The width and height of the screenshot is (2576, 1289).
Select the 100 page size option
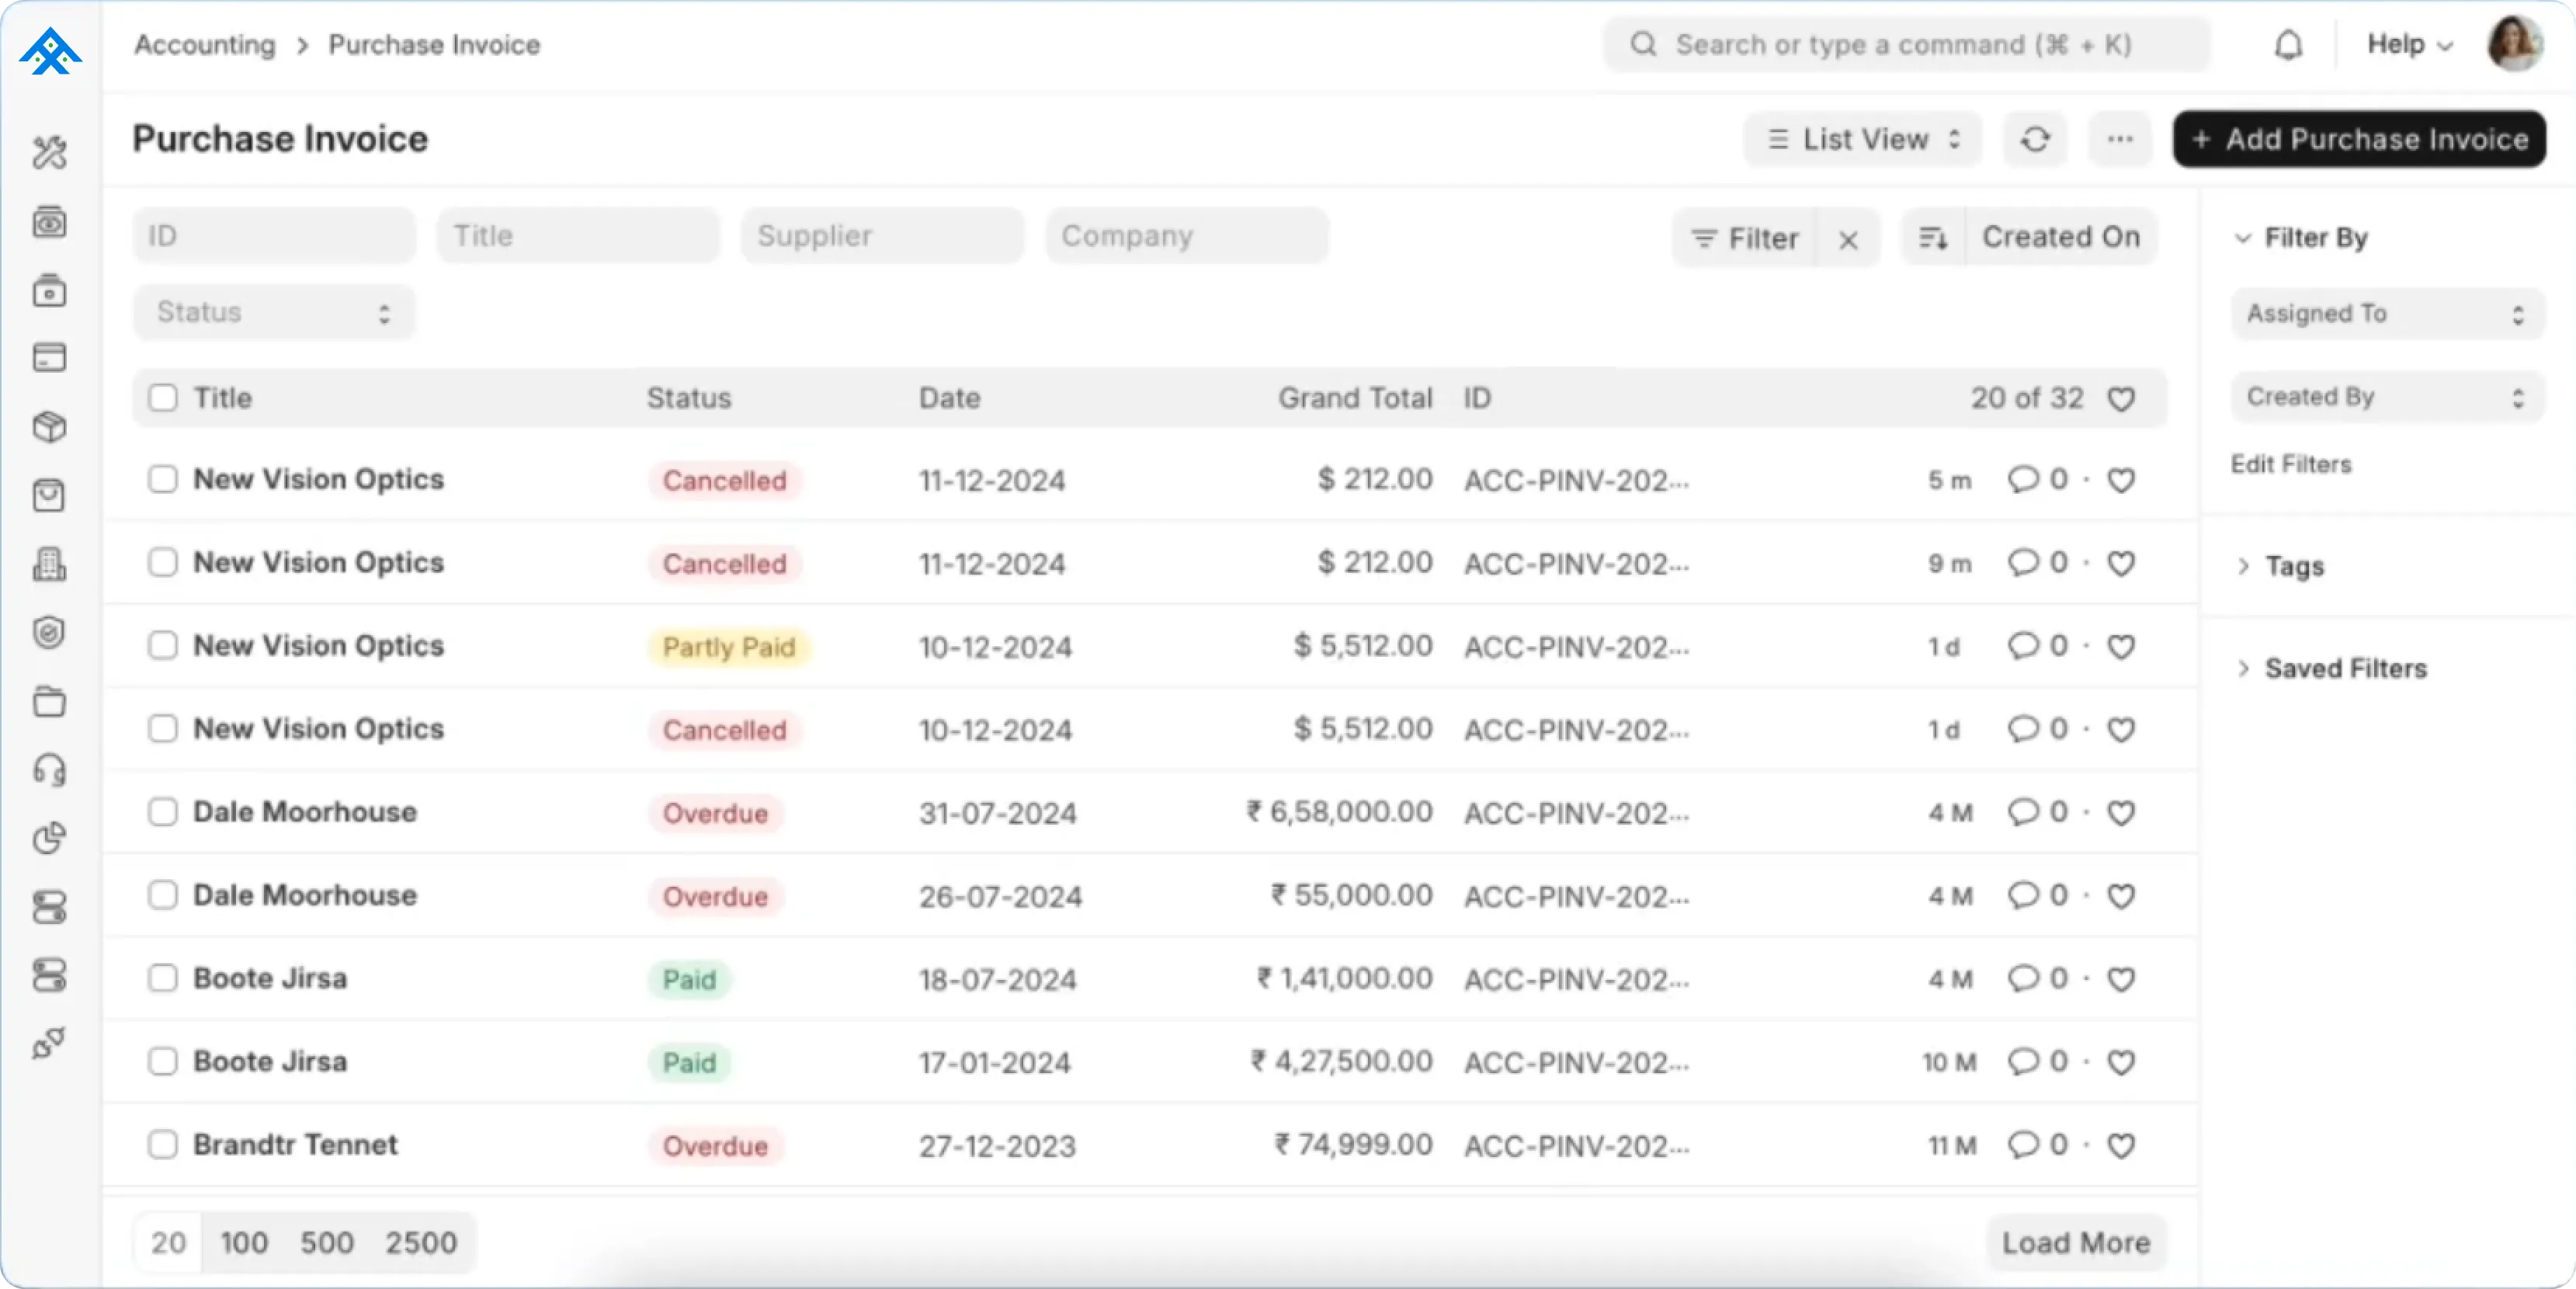click(x=244, y=1242)
